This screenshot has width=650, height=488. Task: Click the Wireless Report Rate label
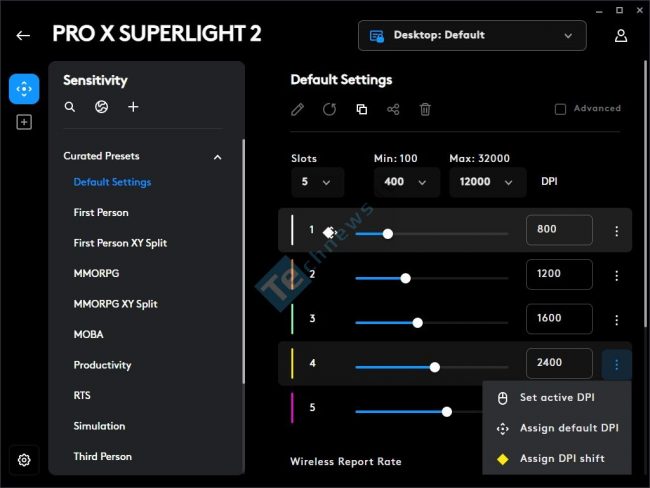pyautogui.click(x=346, y=461)
